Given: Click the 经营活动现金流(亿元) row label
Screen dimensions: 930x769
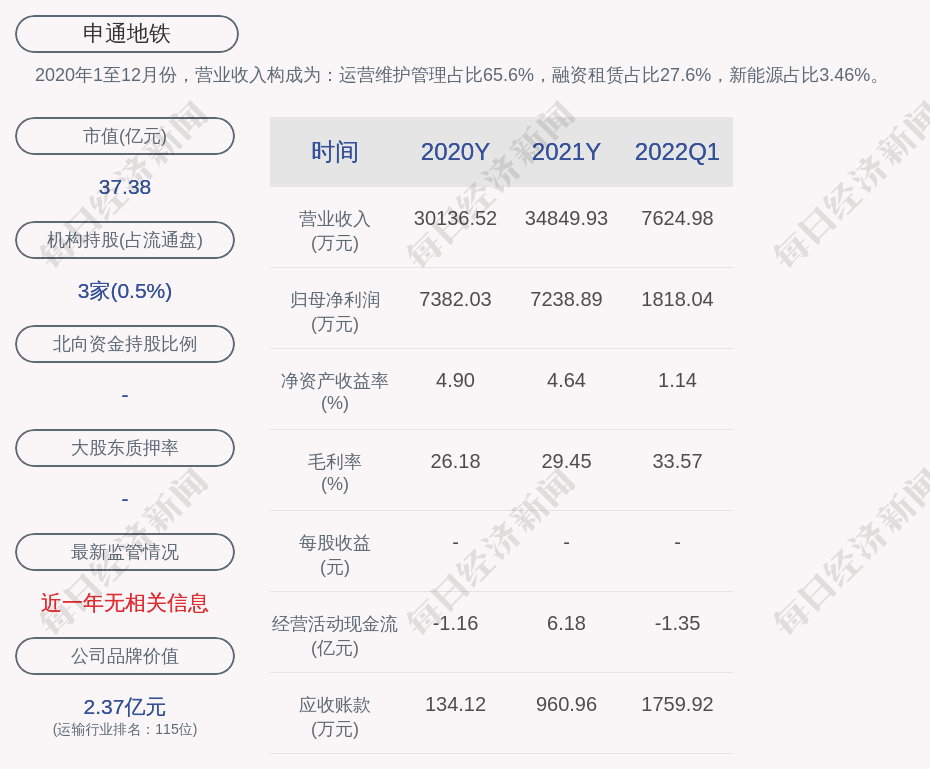Looking at the screenshot, I should pyautogui.click(x=335, y=636).
